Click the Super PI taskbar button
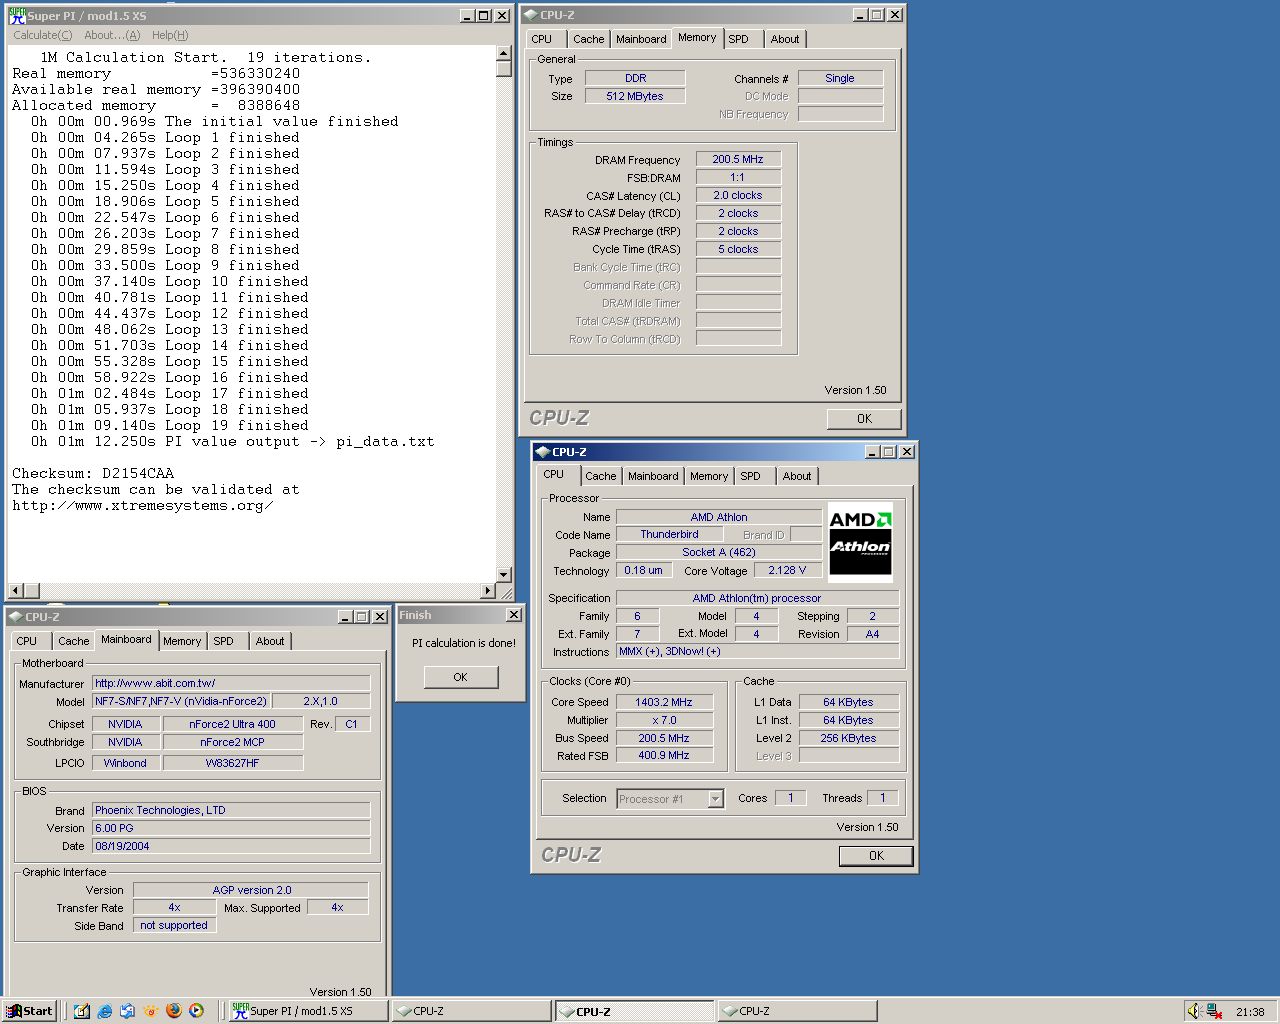The image size is (1280, 1024). tap(307, 1011)
